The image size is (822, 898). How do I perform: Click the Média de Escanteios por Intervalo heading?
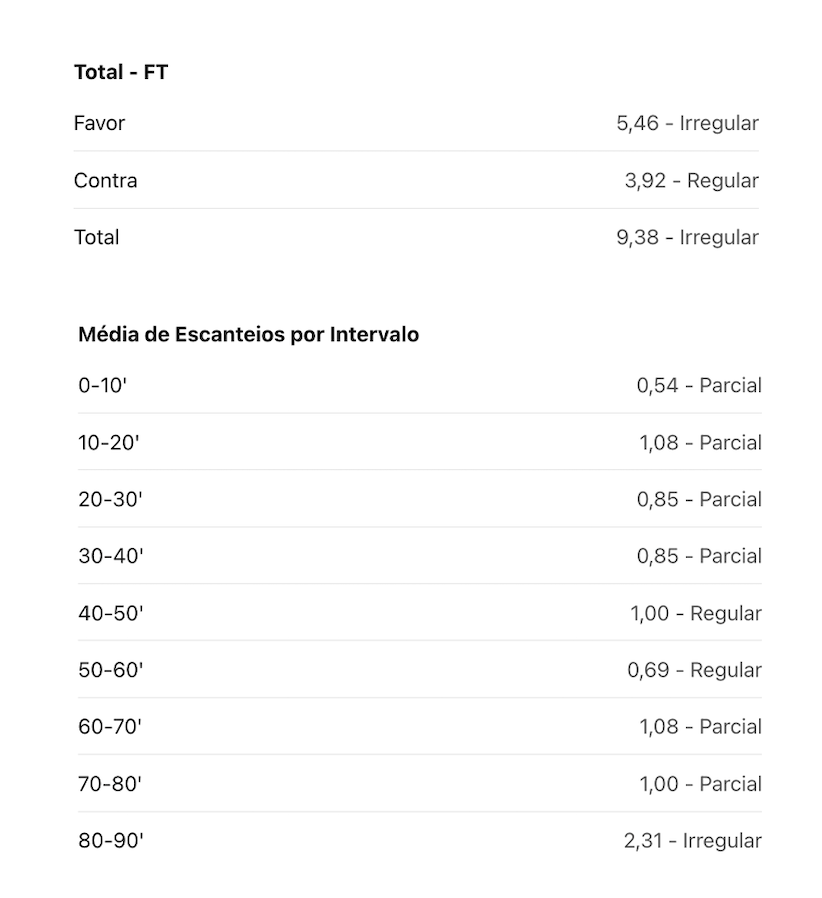(x=249, y=334)
